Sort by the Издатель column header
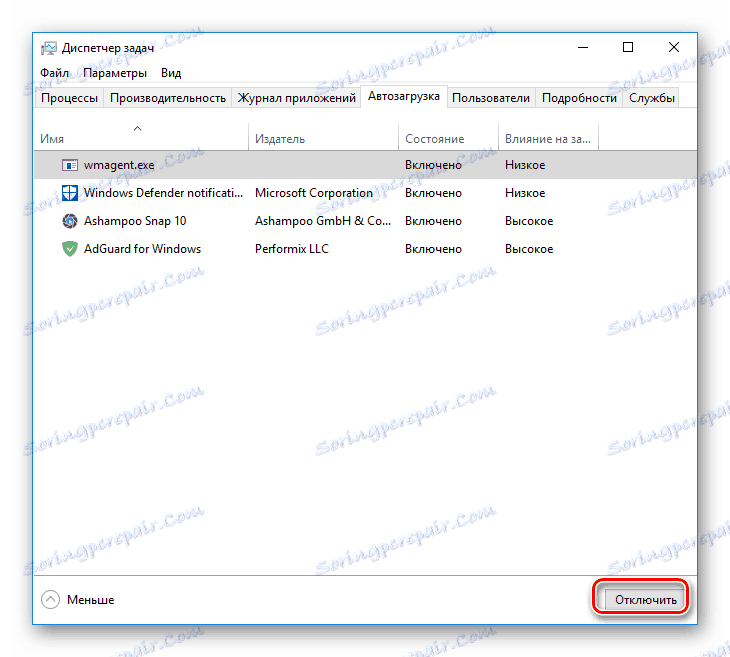This screenshot has height=657, width=730. [324, 139]
